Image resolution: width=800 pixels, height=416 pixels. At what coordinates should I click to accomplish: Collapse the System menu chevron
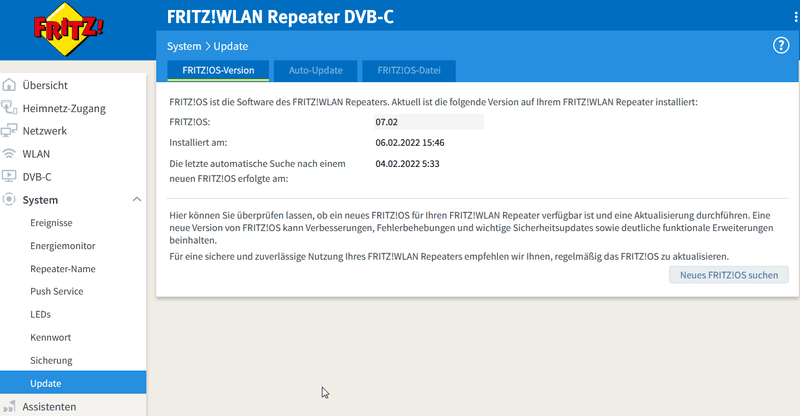coord(137,200)
